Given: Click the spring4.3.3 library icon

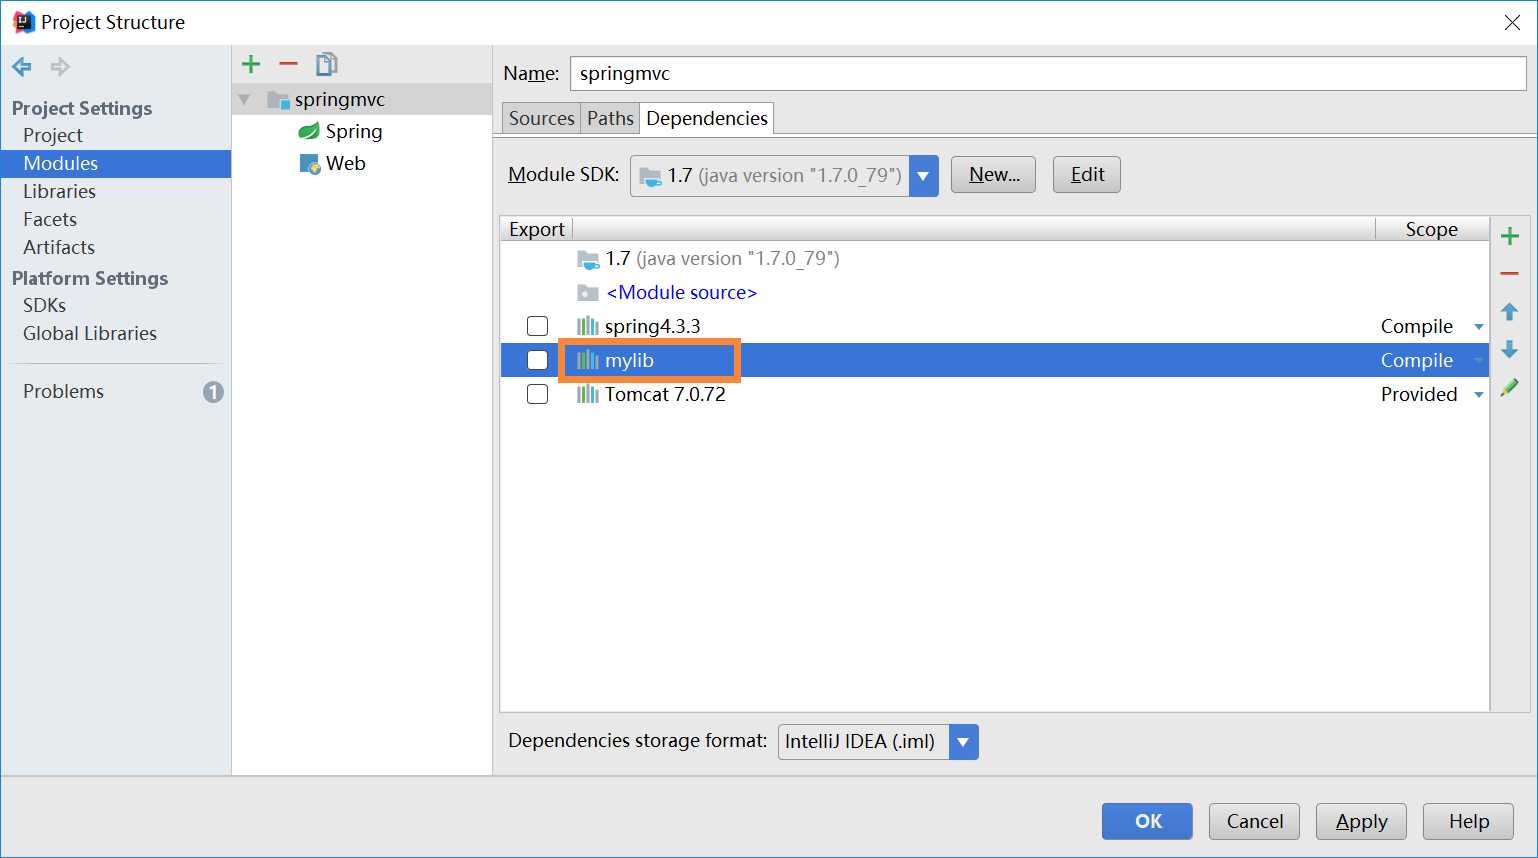Looking at the screenshot, I should [588, 326].
